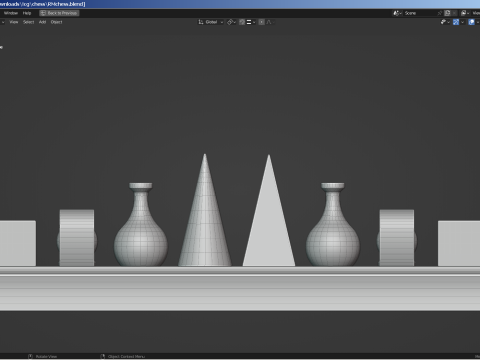Open proportional editing falloff curve

270,22
